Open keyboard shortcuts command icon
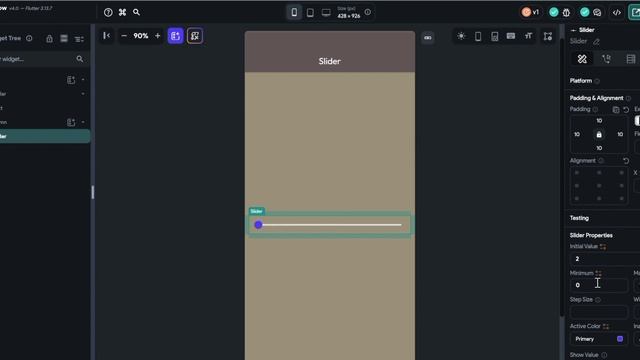This screenshot has height=360, width=640. tap(122, 12)
